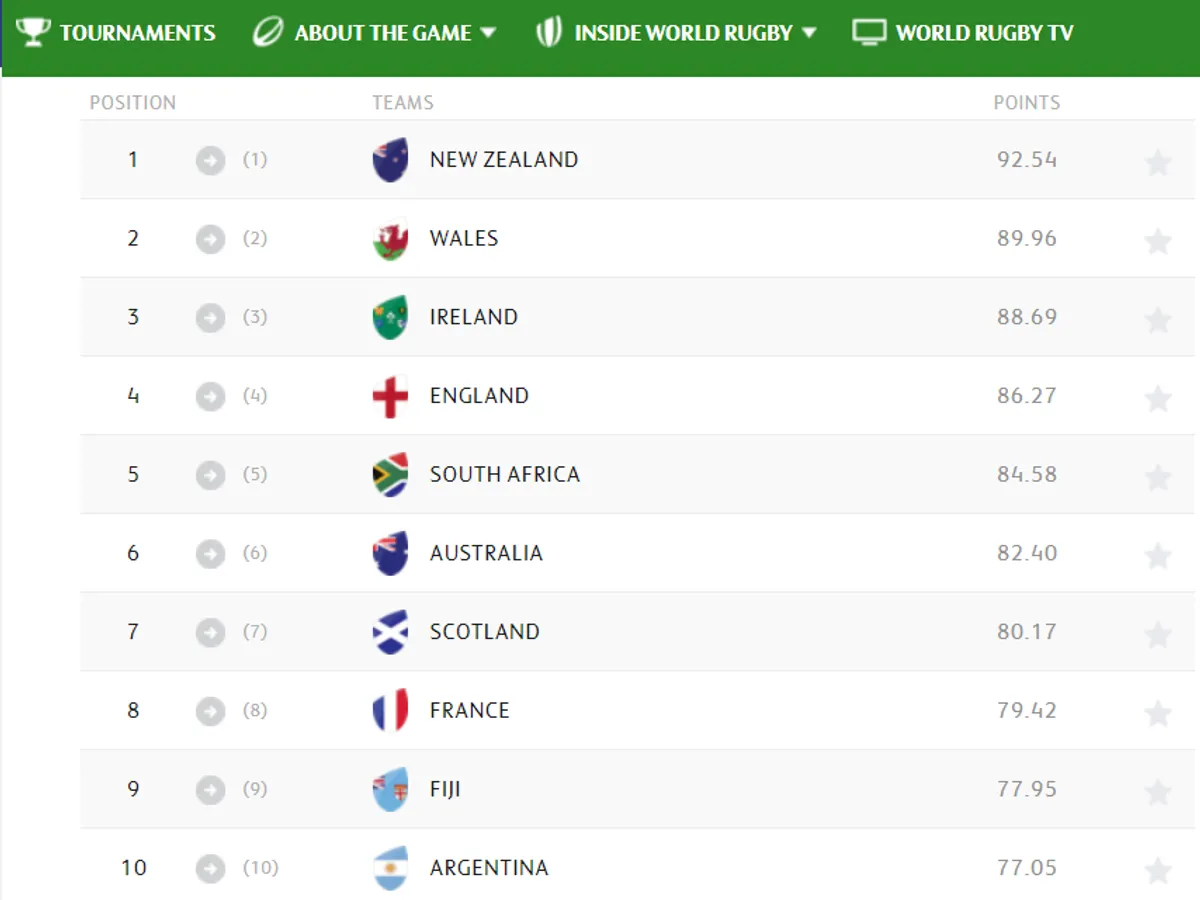Expand the Inside World Rugby dropdown arrow
The width and height of the screenshot is (1200, 900).
tap(809, 32)
